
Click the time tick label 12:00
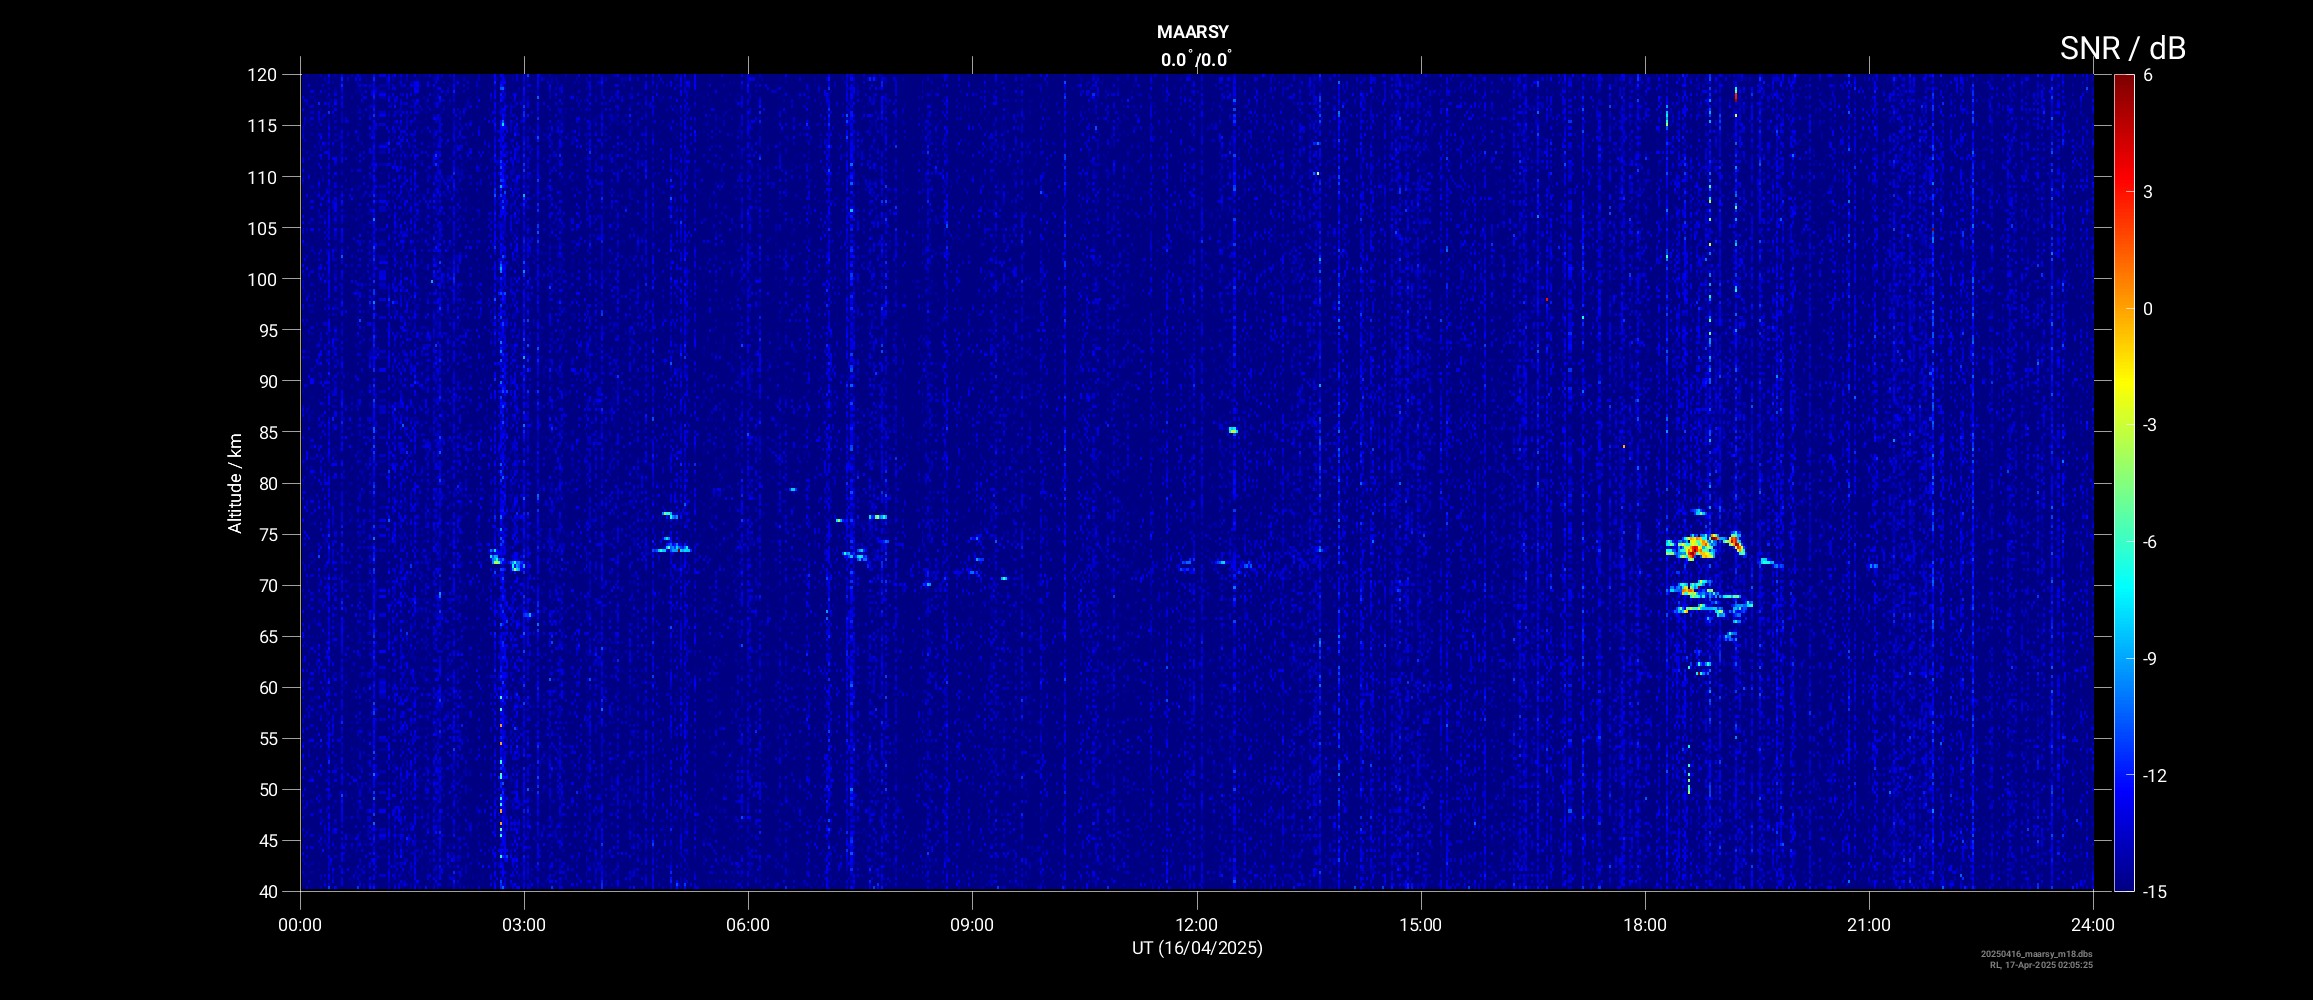tap(1196, 925)
